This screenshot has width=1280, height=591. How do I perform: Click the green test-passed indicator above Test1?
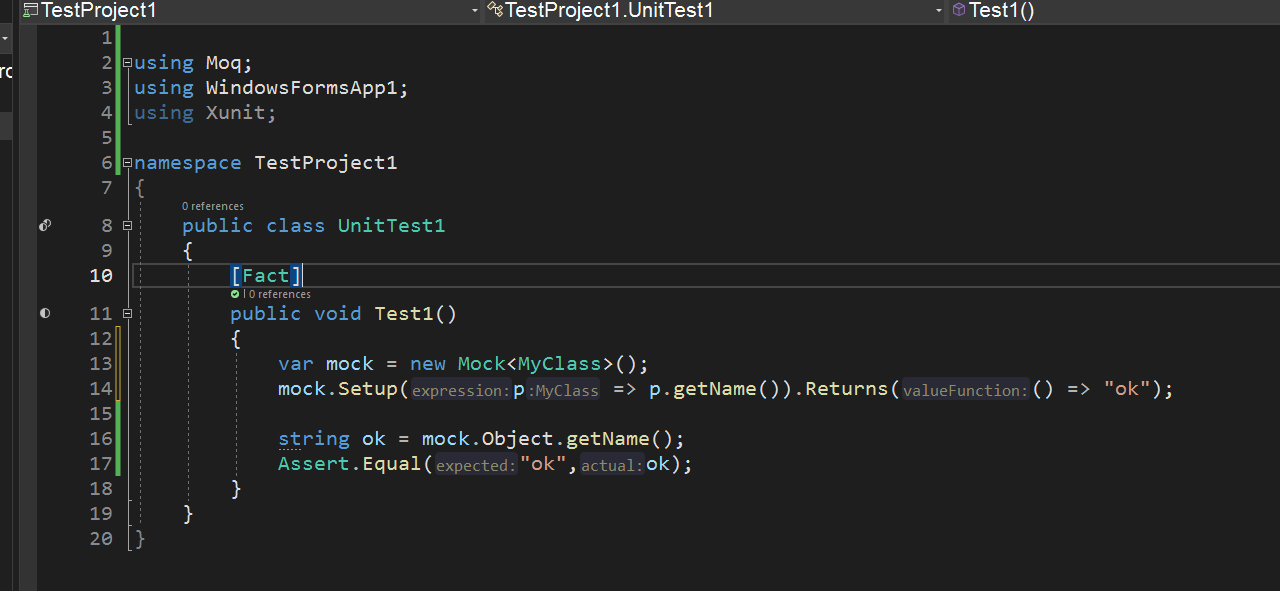(235, 295)
